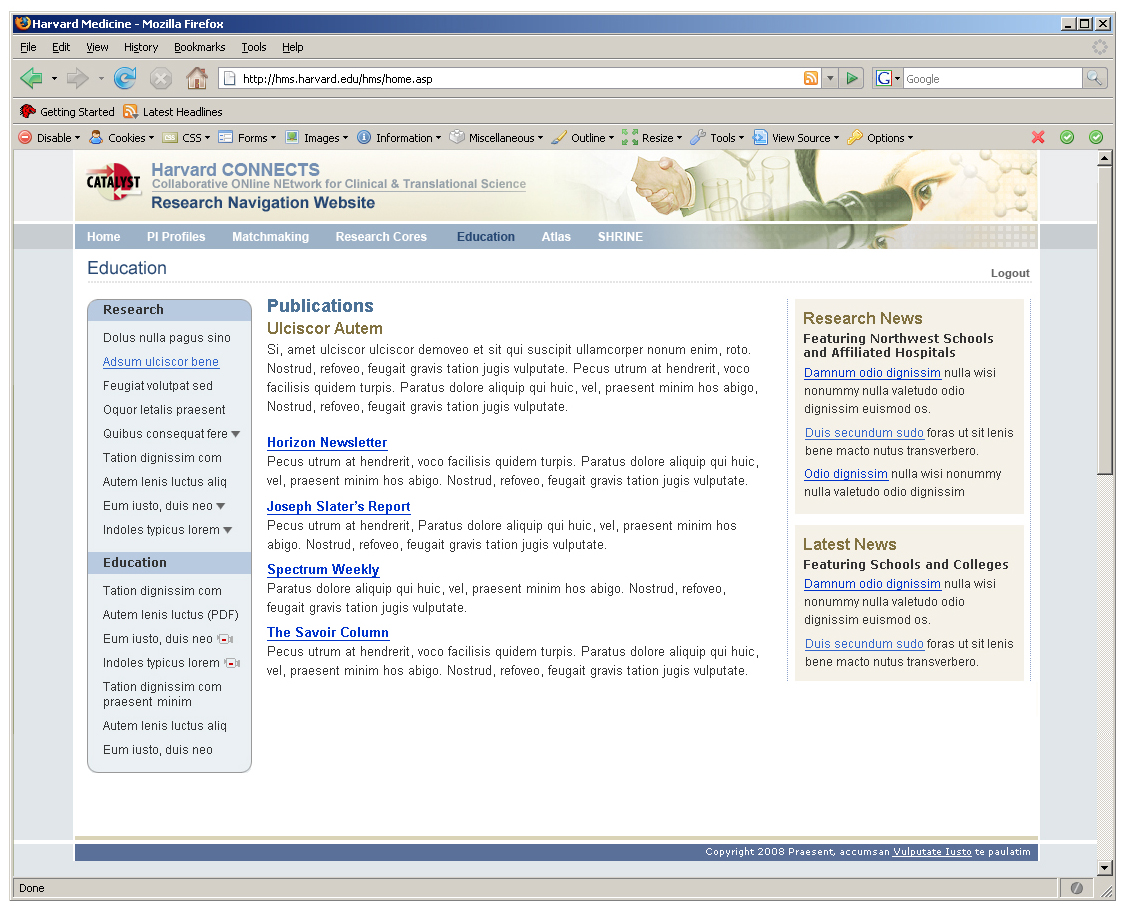Open the Images toolbar menu
Image resolution: width=1134 pixels, height=909 pixels.
(317, 137)
